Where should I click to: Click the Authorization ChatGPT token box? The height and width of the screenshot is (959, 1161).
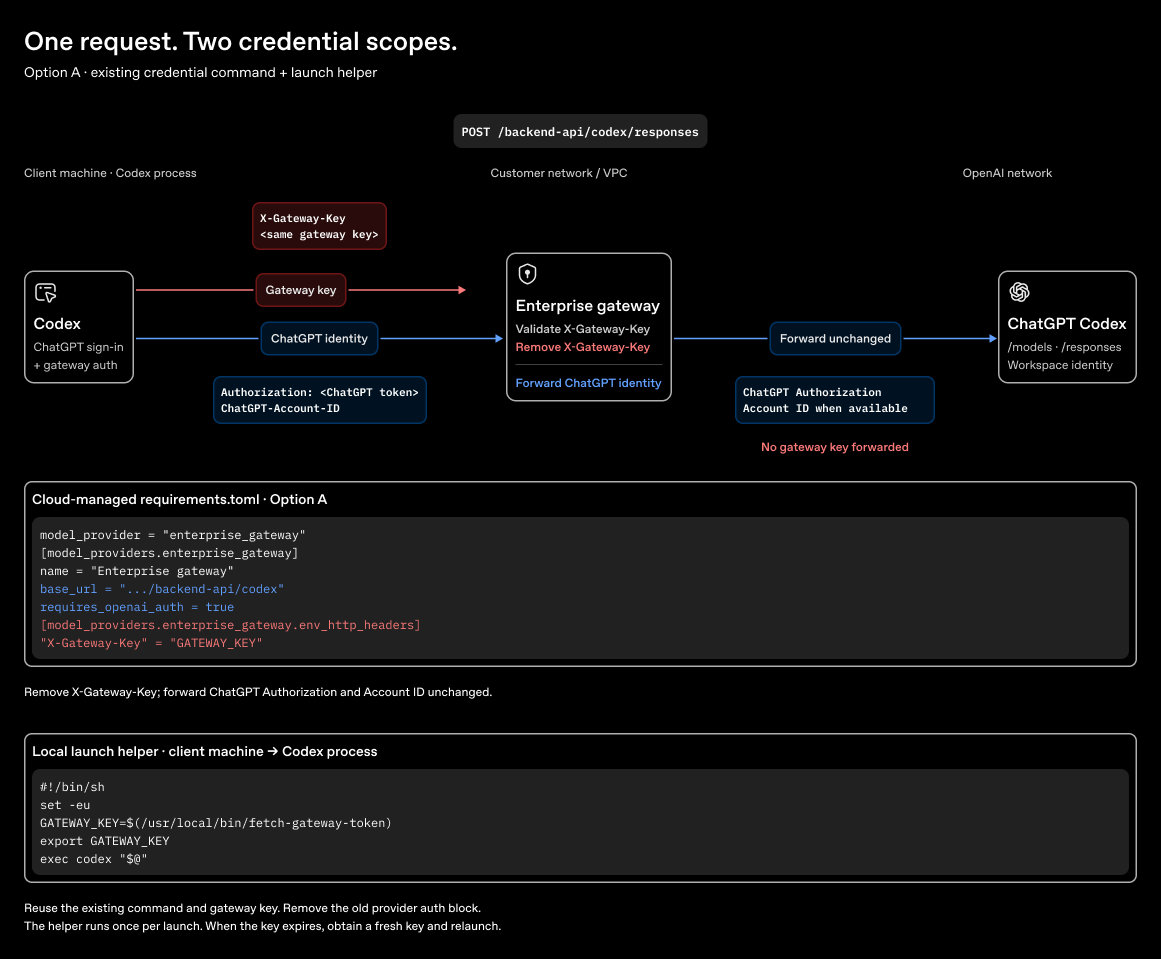click(320, 400)
